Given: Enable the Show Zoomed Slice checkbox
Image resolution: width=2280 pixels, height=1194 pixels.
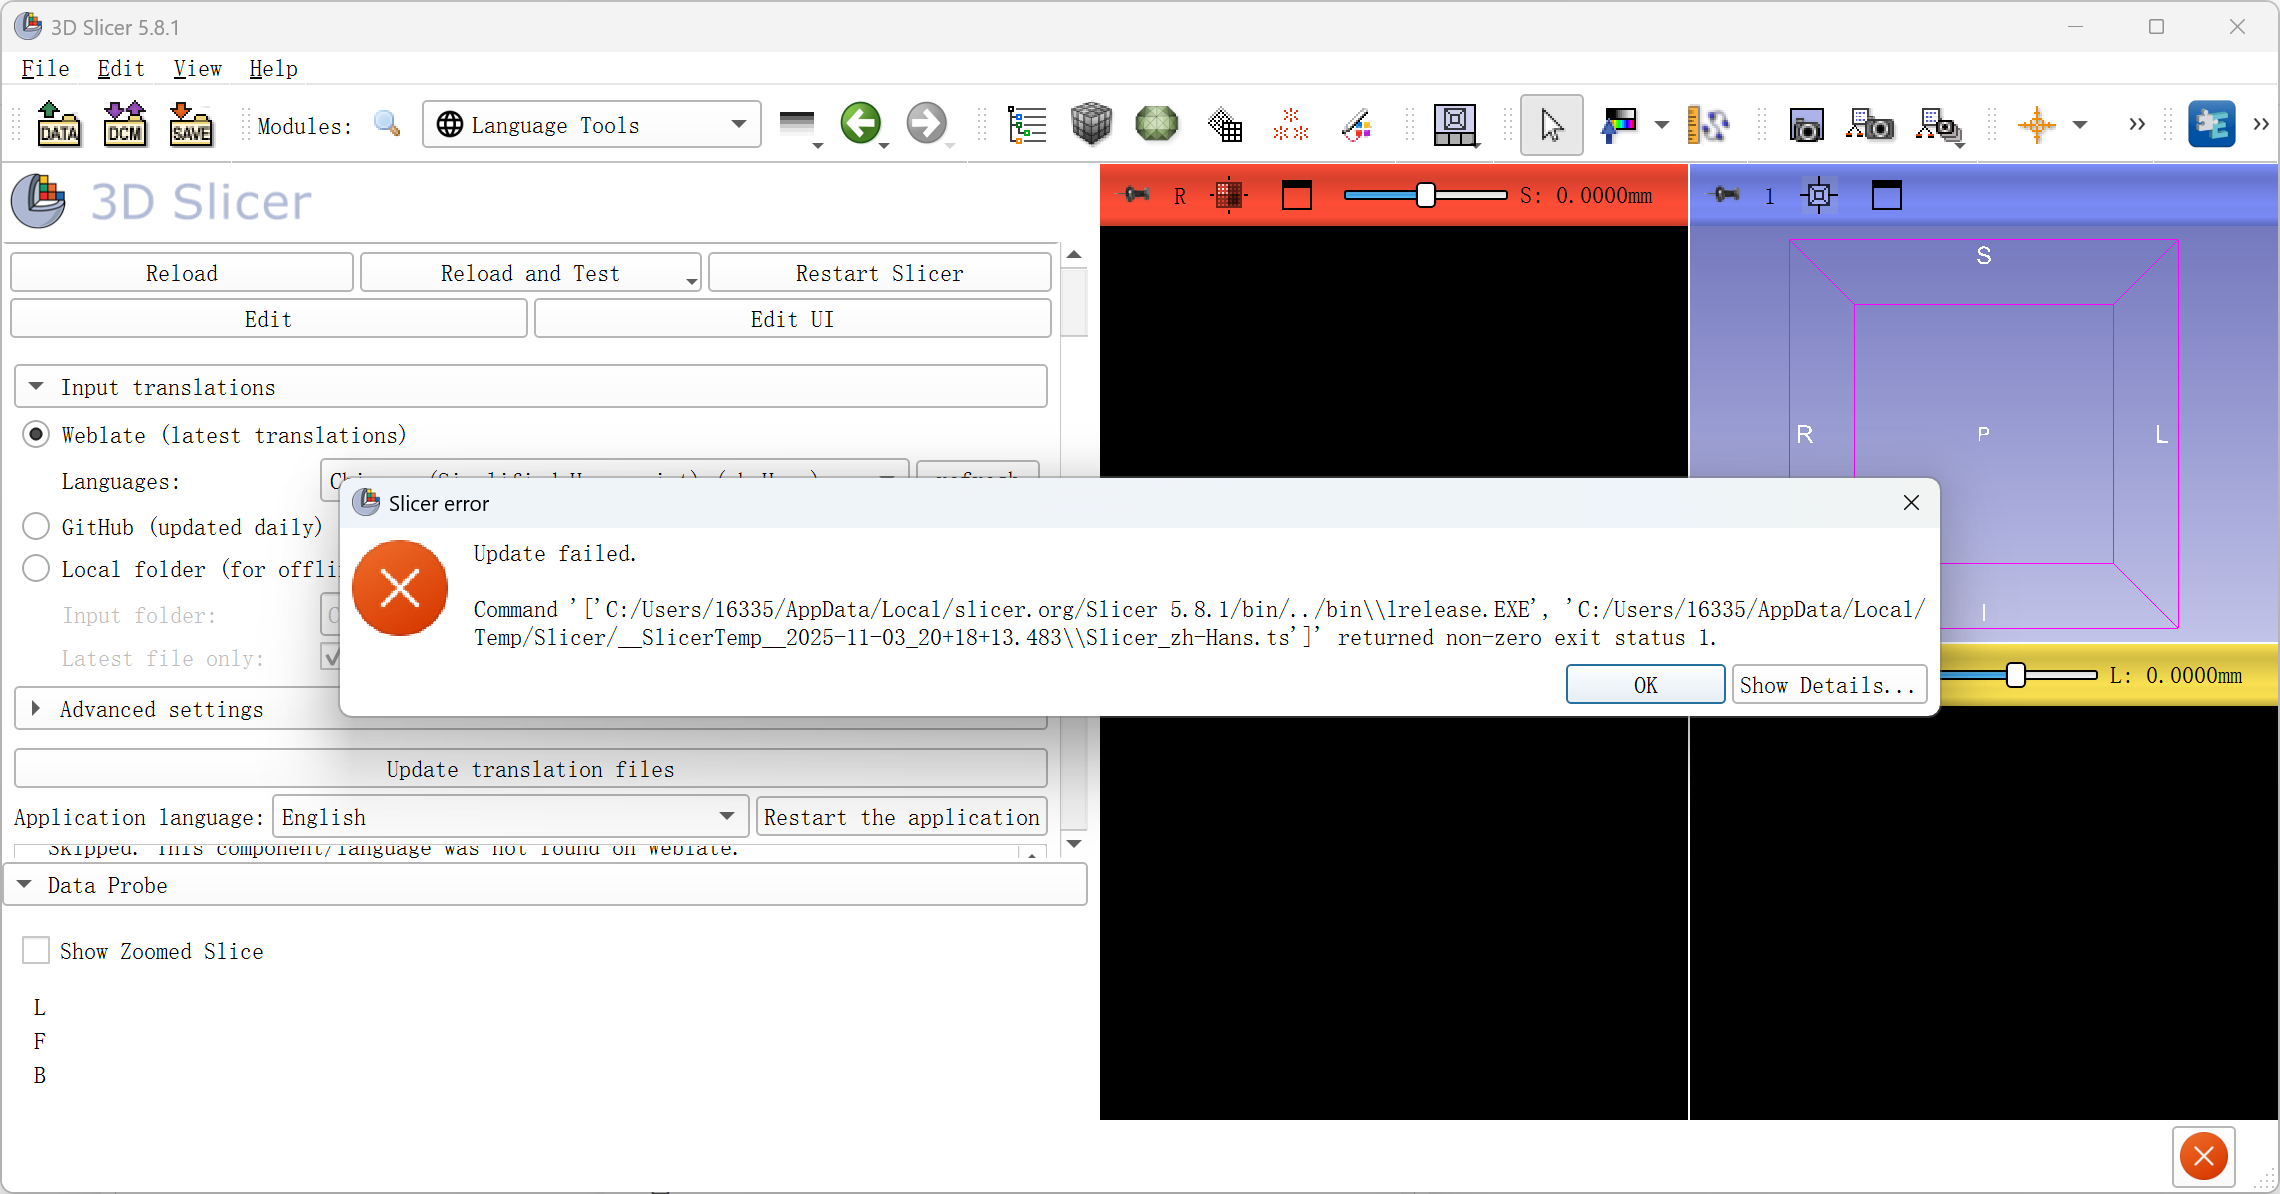Looking at the screenshot, I should (x=36, y=950).
